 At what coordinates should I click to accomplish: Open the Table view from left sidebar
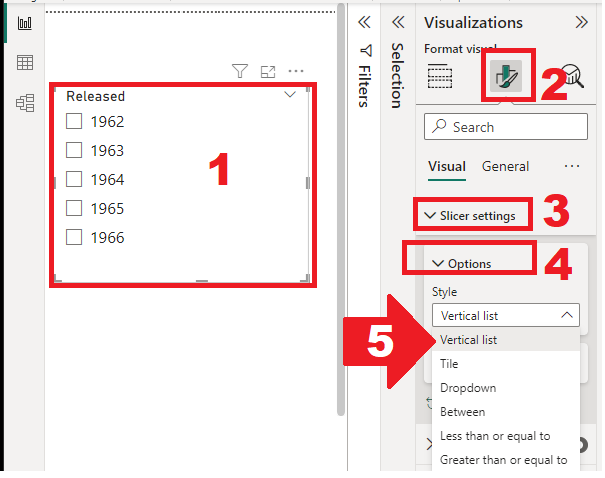(25, 63)
